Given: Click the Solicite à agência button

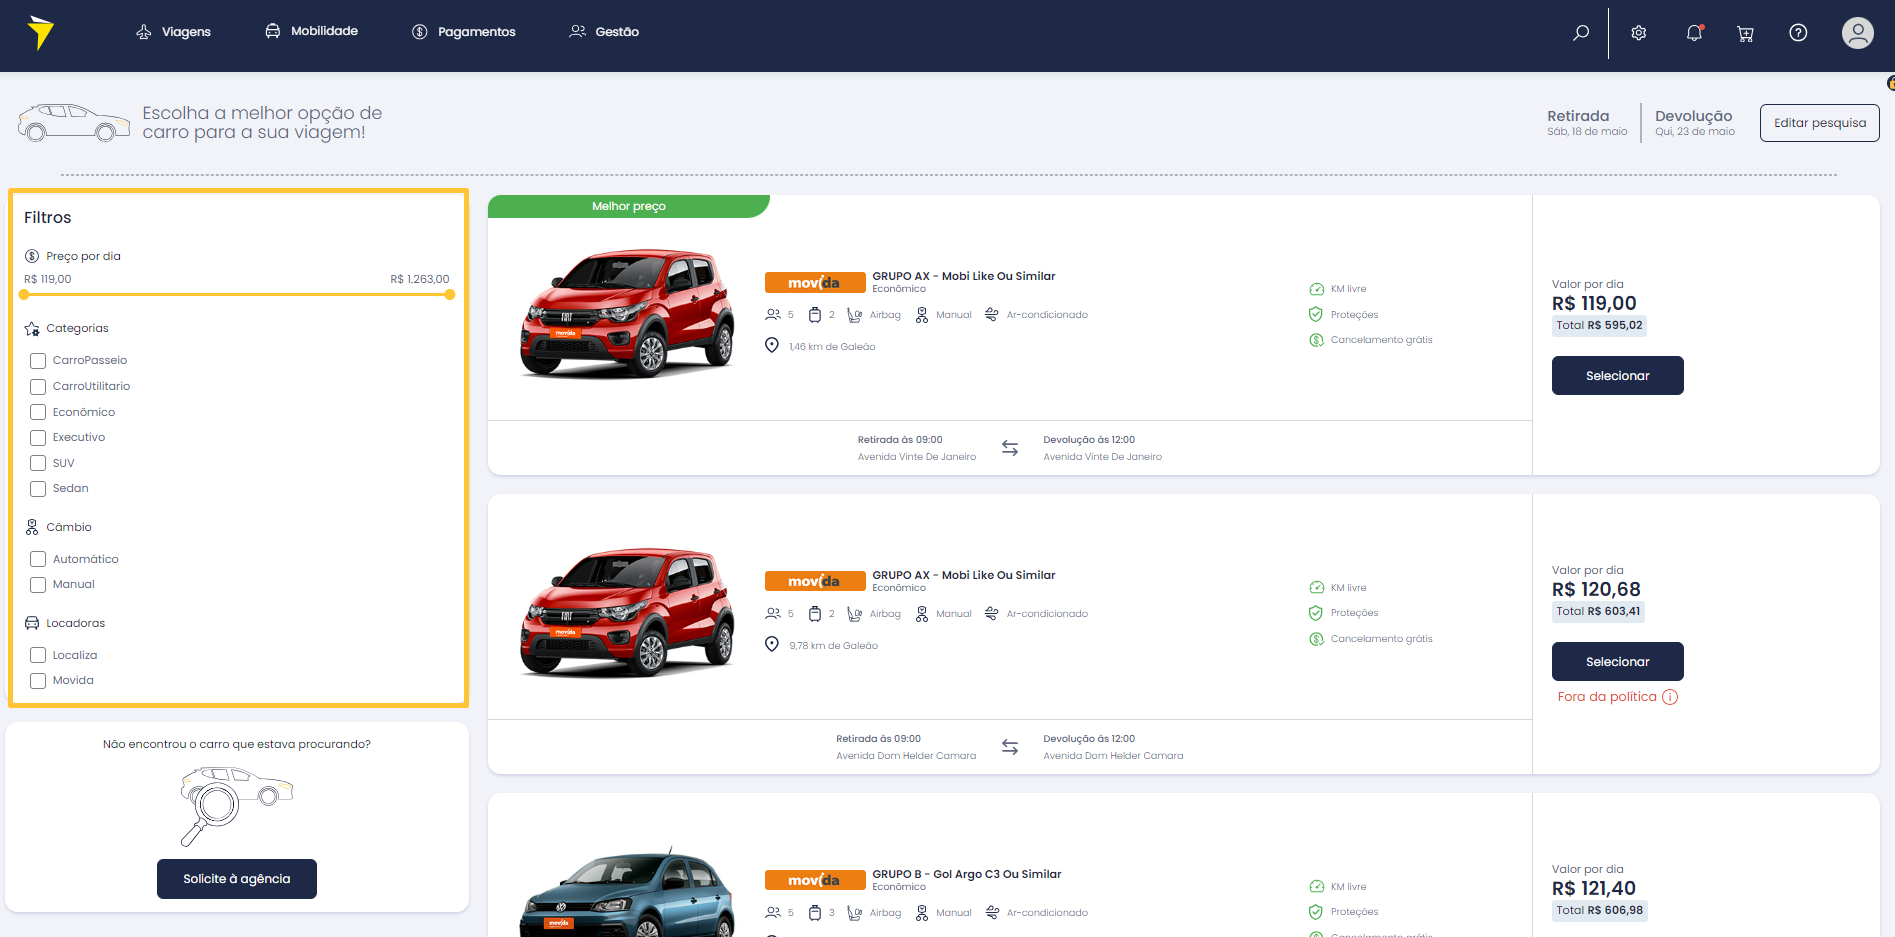Looking at the screenshot, I should tap(237, 879).
